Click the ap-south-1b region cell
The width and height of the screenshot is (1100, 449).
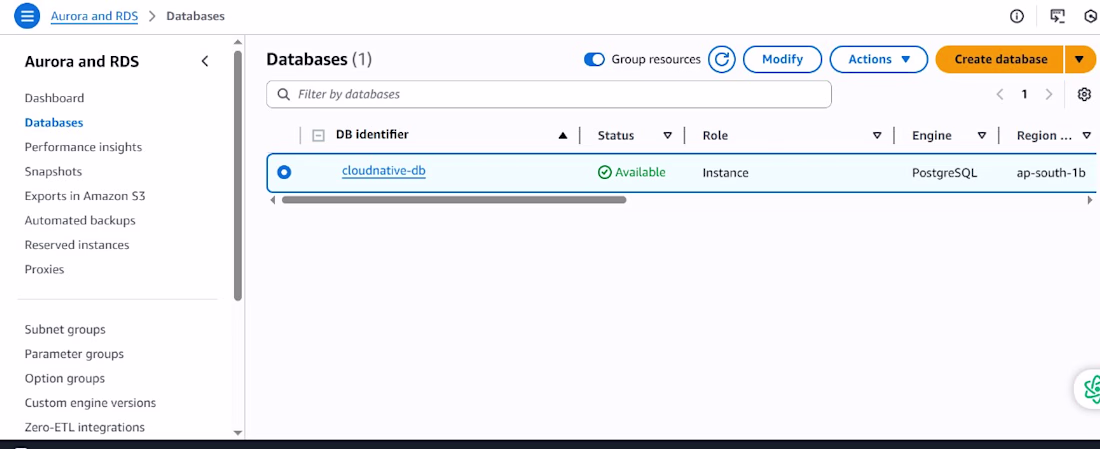1052,173
